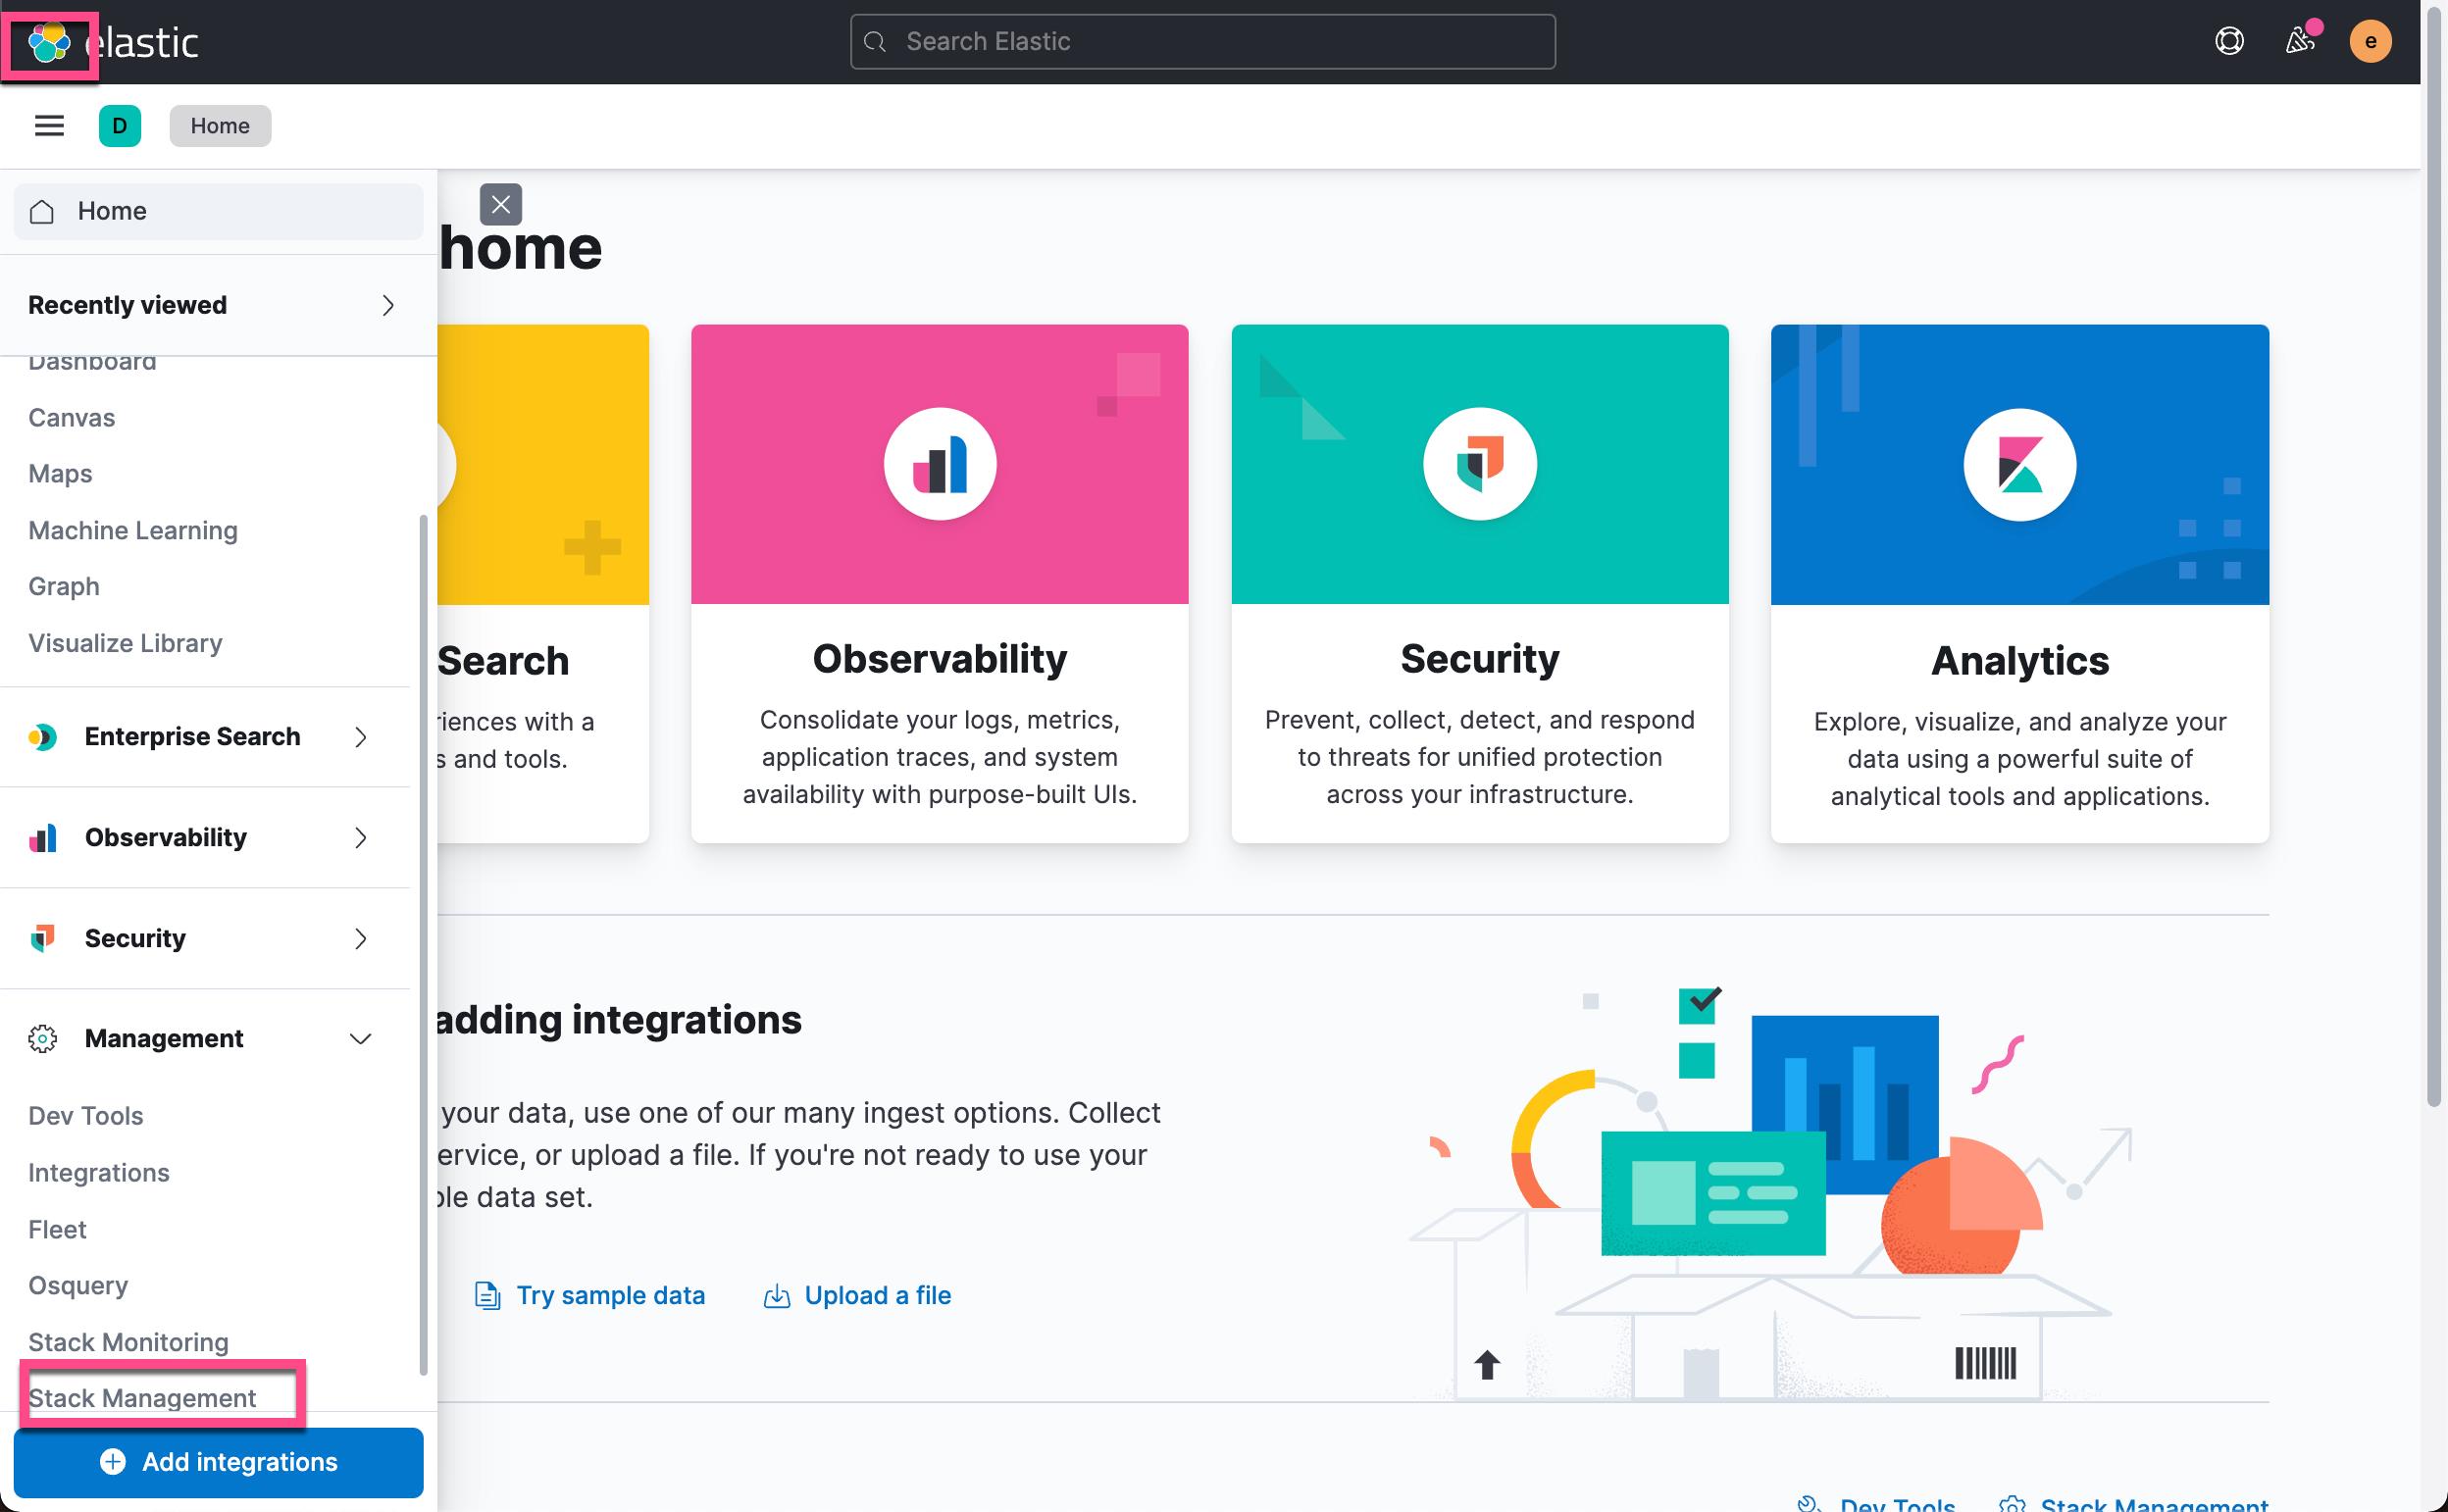Click the Observability card bar-chart icon
This screenshot has width=2448, height=1512.
coord(940,464)
